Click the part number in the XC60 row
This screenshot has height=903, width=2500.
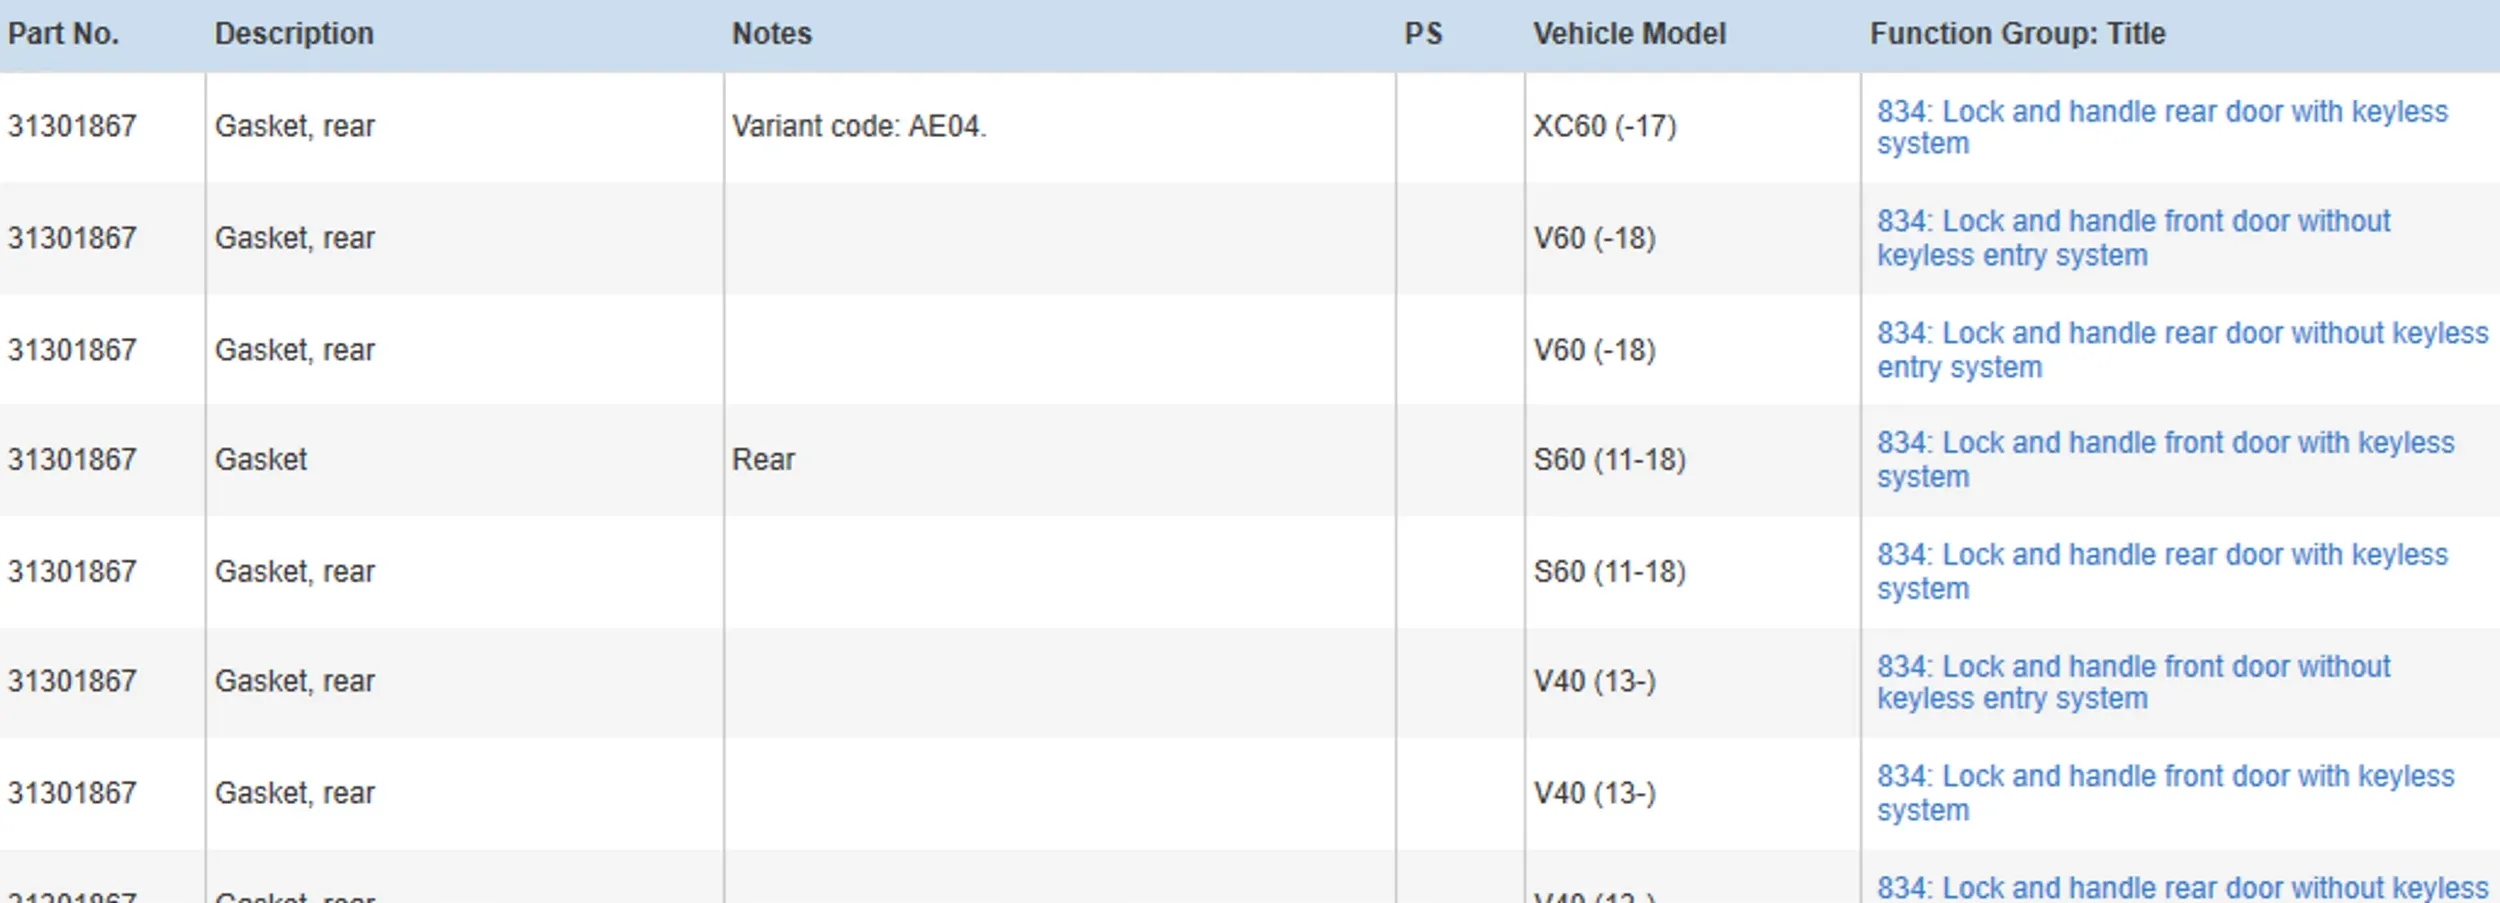coord(72,127)
